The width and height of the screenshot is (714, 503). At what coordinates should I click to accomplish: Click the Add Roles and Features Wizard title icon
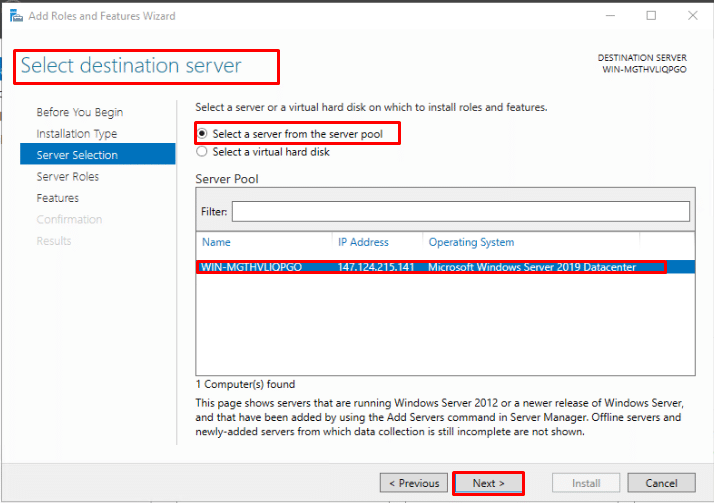[15, 16]
